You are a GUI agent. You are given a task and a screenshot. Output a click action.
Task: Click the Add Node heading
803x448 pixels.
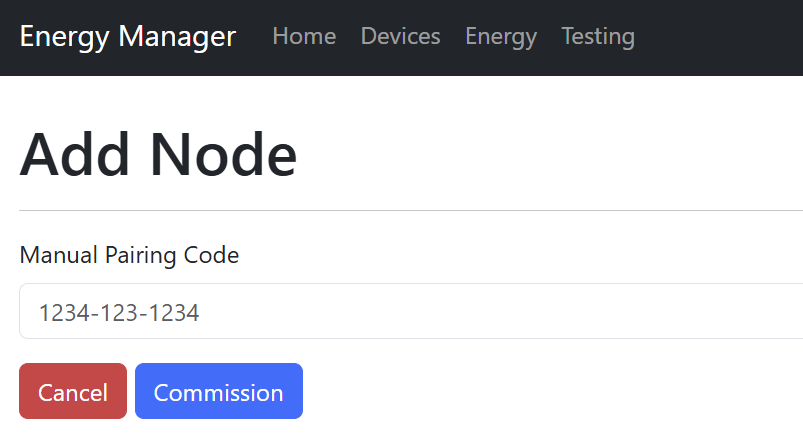pos(158,155)
